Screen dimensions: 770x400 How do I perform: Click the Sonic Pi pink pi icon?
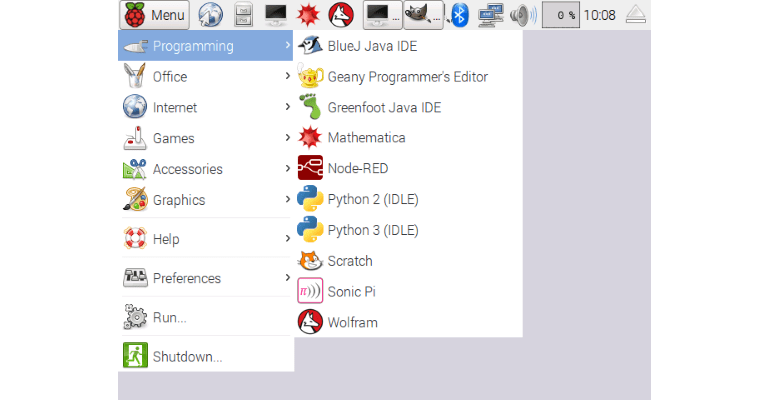point(310,291)
